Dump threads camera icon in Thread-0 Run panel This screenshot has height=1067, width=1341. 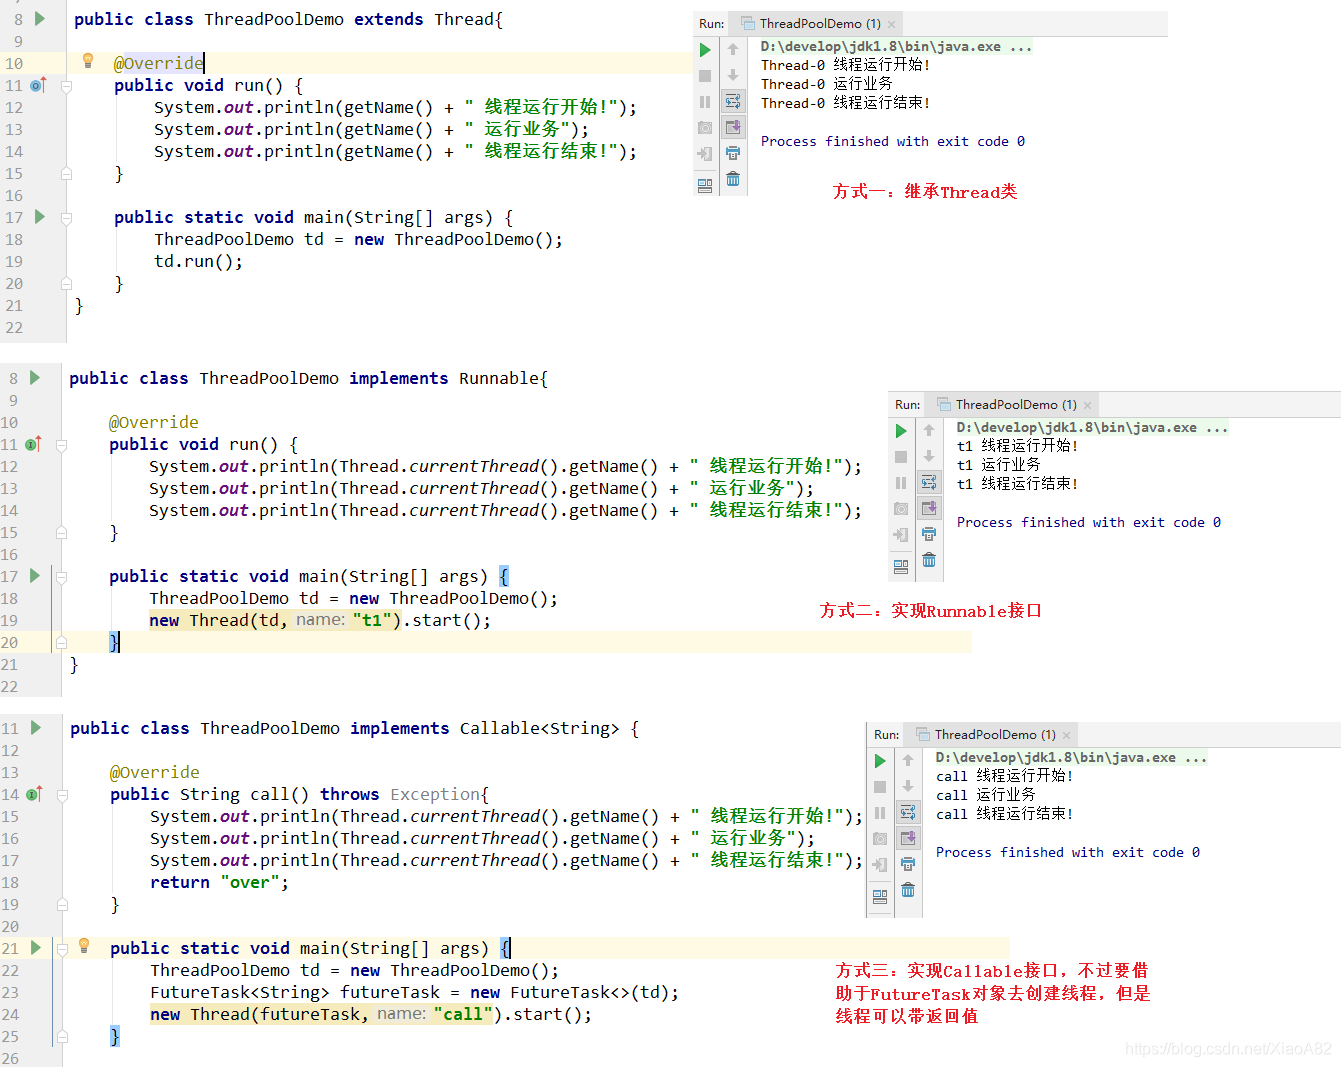705,128
